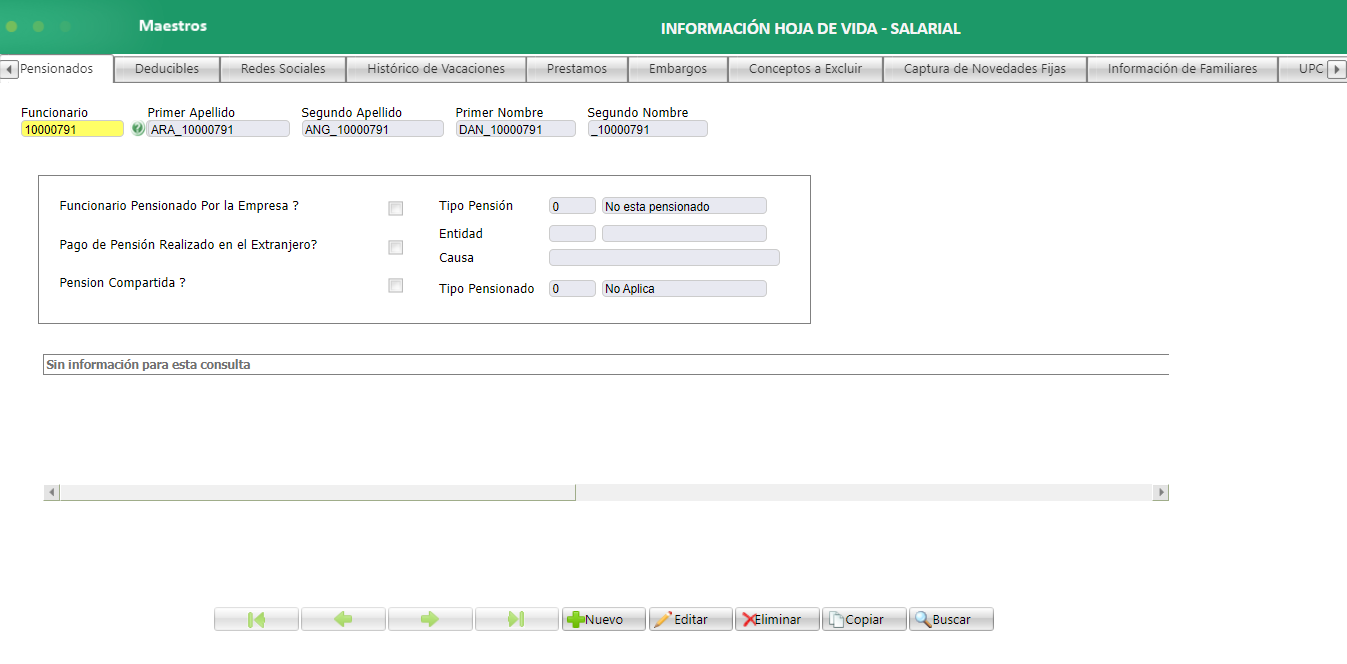1347x664 pixels.
Task: Click the last-record navigation button
Action: pyautogui.click(x=516, y=618)
